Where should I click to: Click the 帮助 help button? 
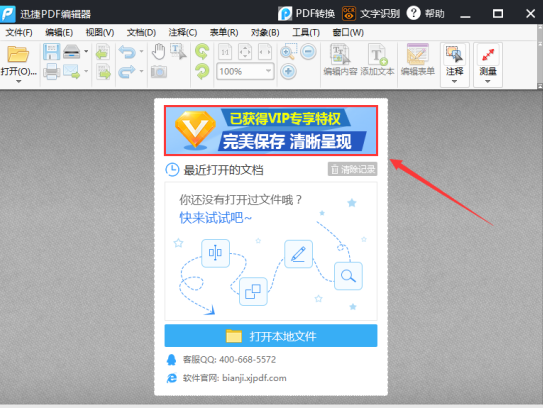426,14
